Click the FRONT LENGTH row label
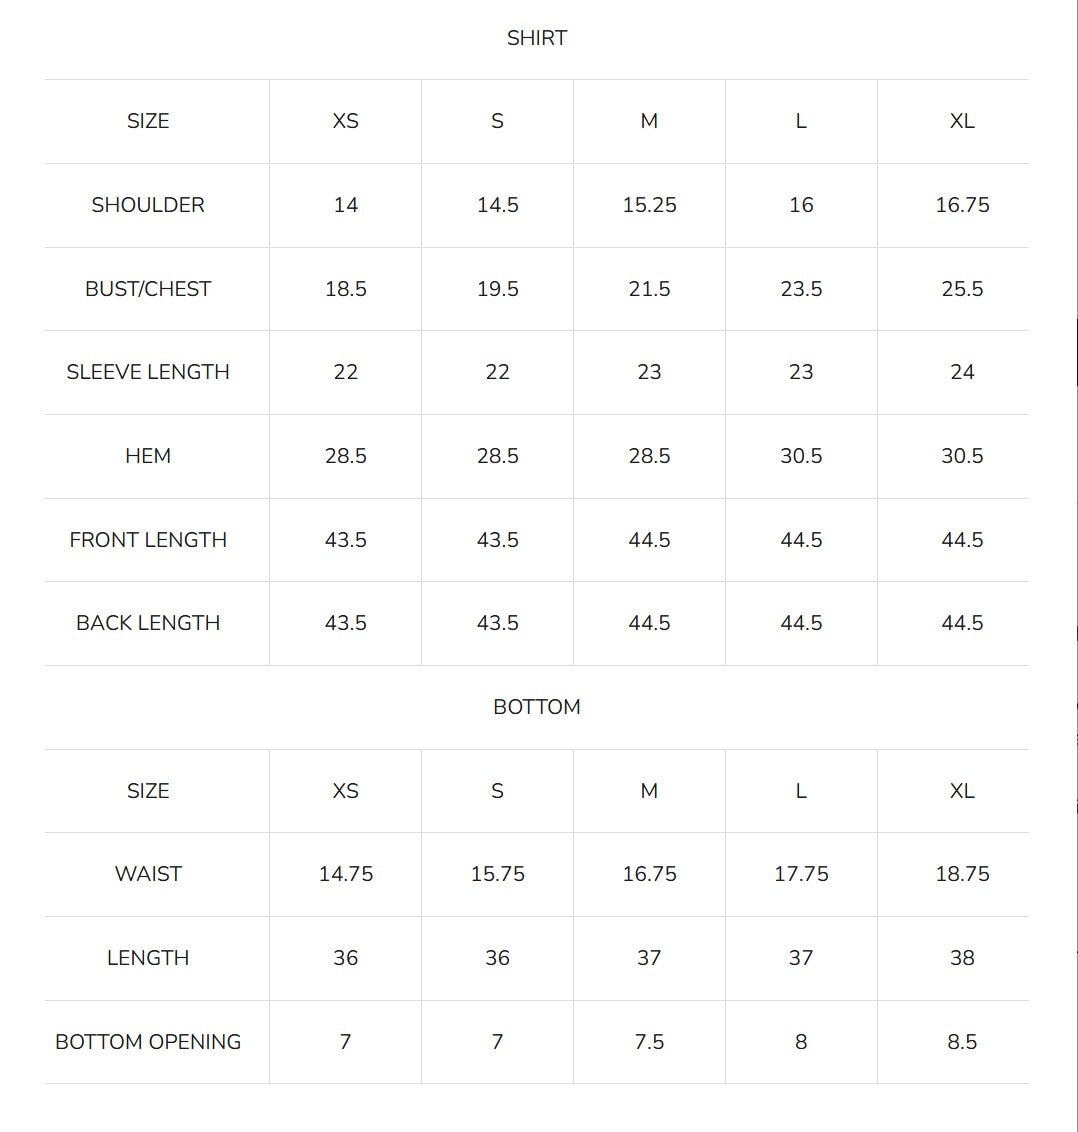Viewport: 1078px width, 1132px height. [148, 540]
